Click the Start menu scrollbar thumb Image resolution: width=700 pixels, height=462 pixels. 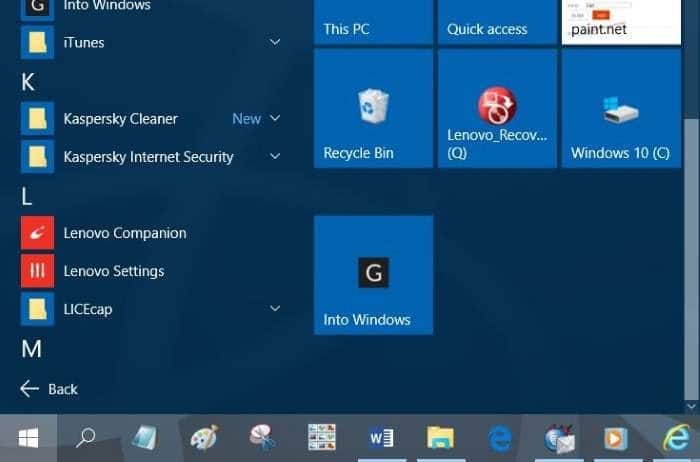pyautogui.click(x=692, y=260)
